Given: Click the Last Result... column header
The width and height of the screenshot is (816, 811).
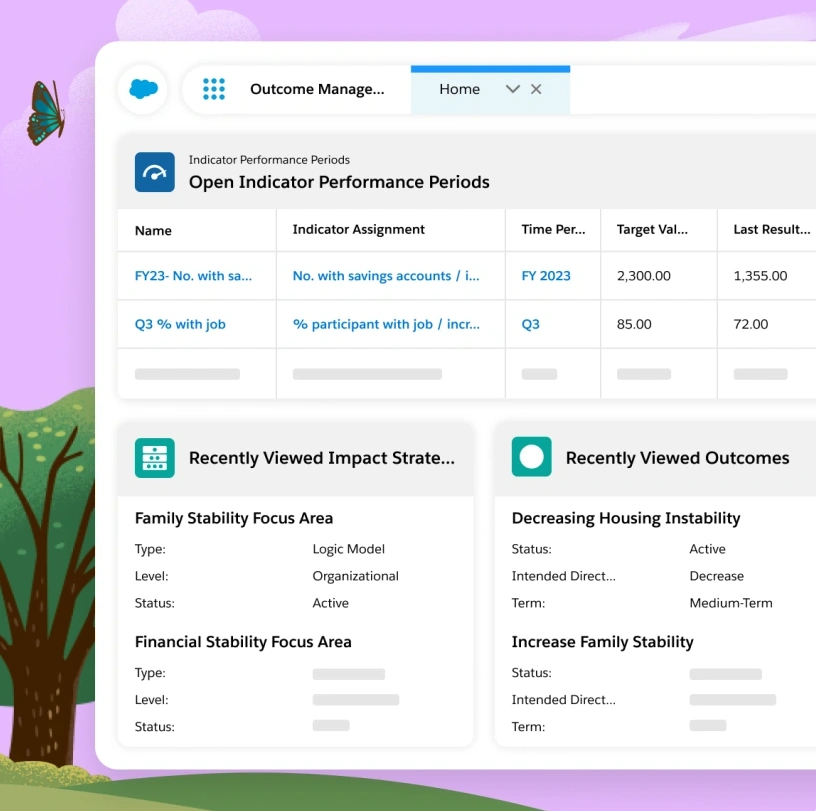Looking at the screenshot, I should 772,229.
